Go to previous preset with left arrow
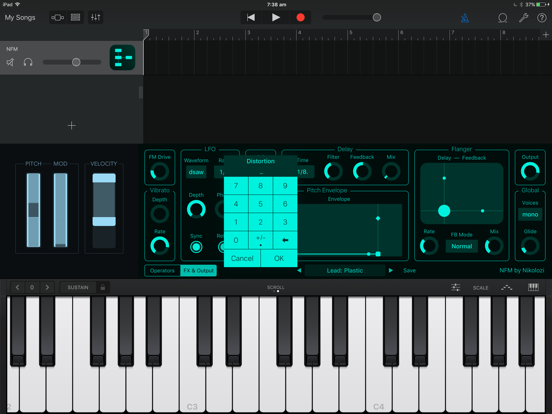552x414 pixels. (x=299, y=270)
